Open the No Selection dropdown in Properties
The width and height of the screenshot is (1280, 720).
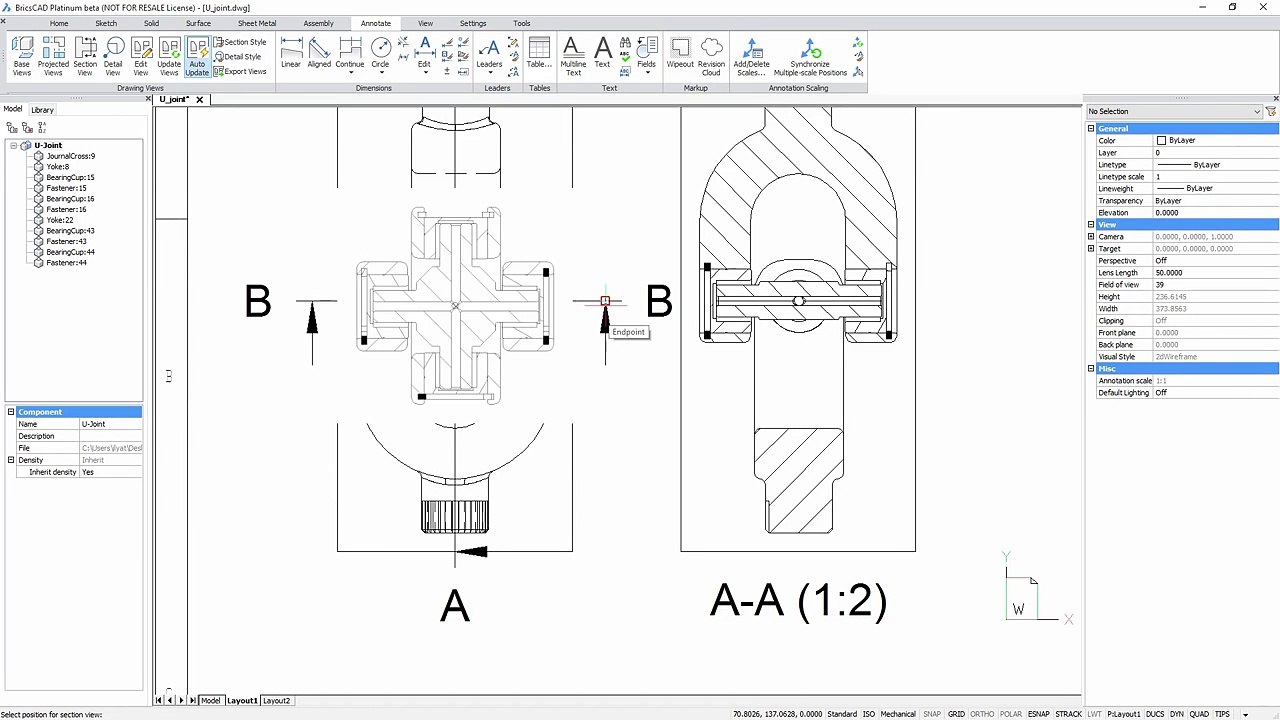pos(1175,111)
